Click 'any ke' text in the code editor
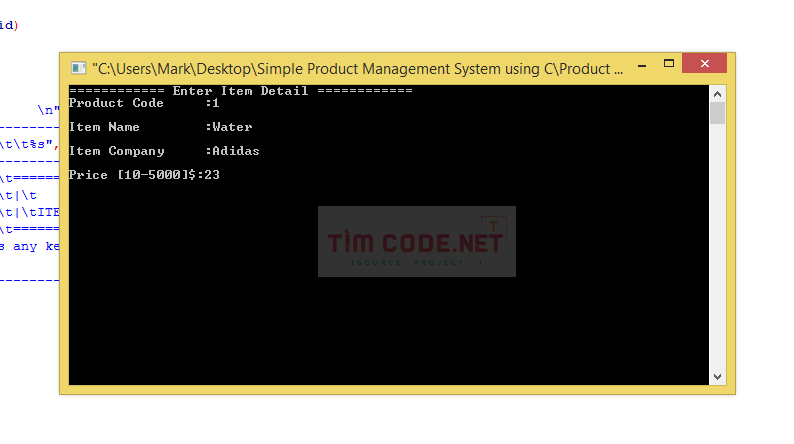 36,247
